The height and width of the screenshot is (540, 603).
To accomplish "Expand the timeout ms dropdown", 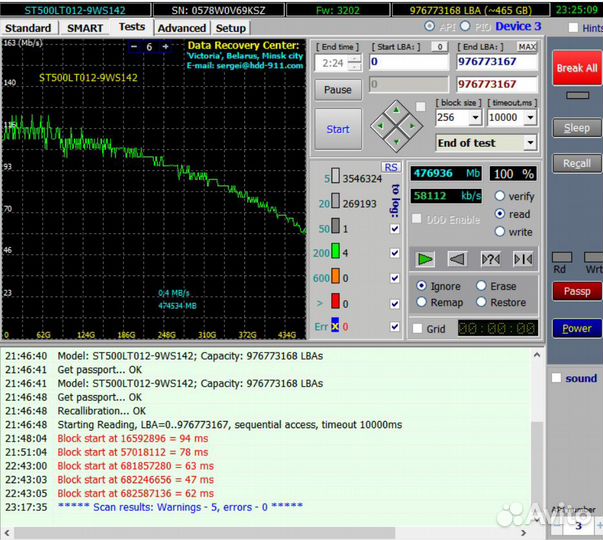I will (x=529, y=117).
